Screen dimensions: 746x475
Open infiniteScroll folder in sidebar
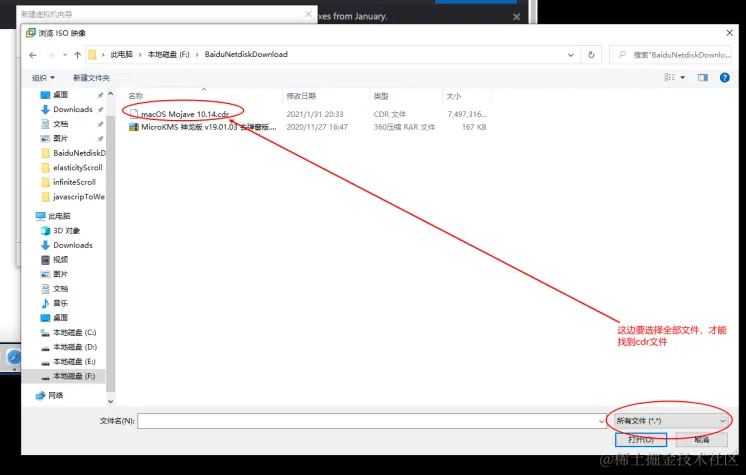(x=74, y=182)
